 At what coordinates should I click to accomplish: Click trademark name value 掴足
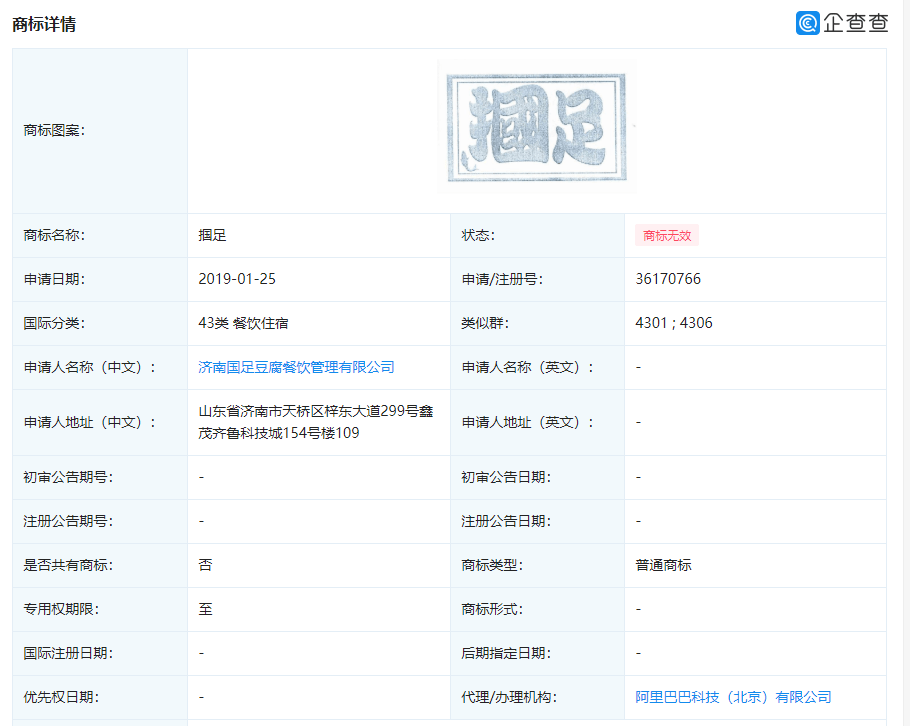[x=213, y=235]
